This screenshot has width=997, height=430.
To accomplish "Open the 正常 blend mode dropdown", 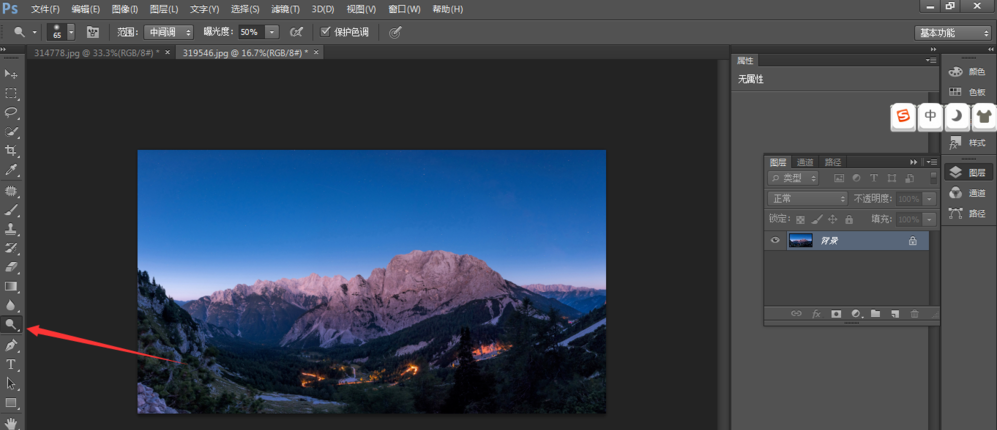I will pos(807,199).
